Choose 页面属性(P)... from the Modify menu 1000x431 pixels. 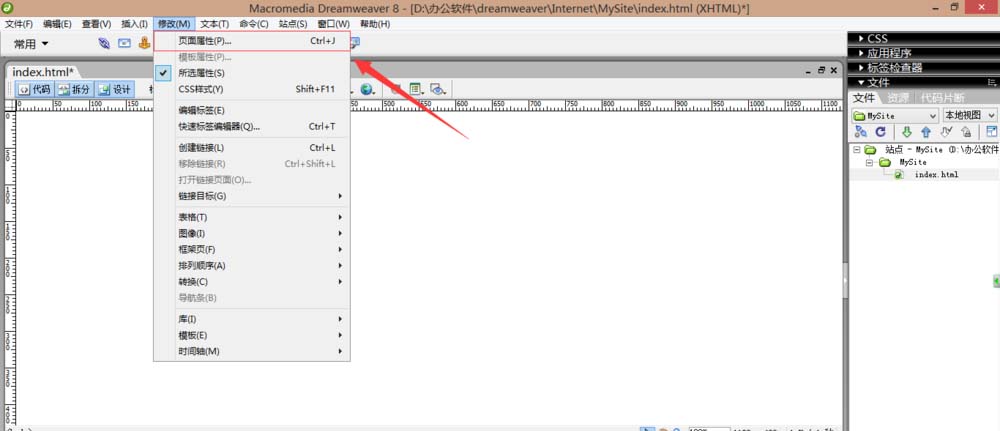coord(252,41)
